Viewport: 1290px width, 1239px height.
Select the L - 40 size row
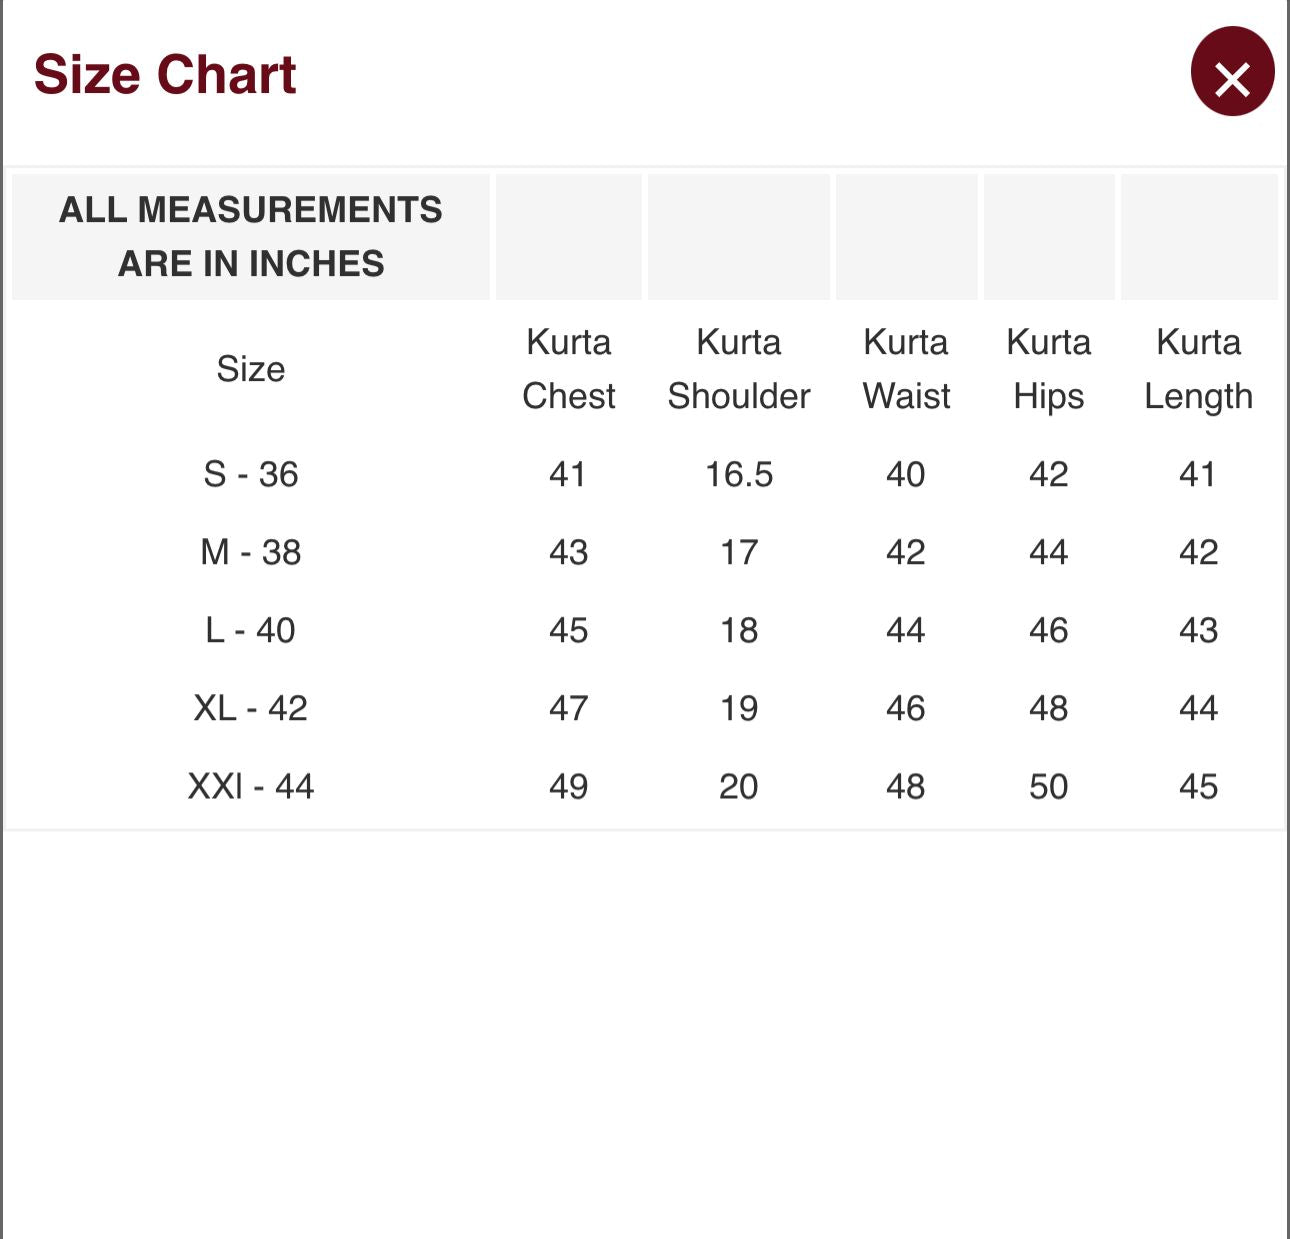(x=645, y=630)
